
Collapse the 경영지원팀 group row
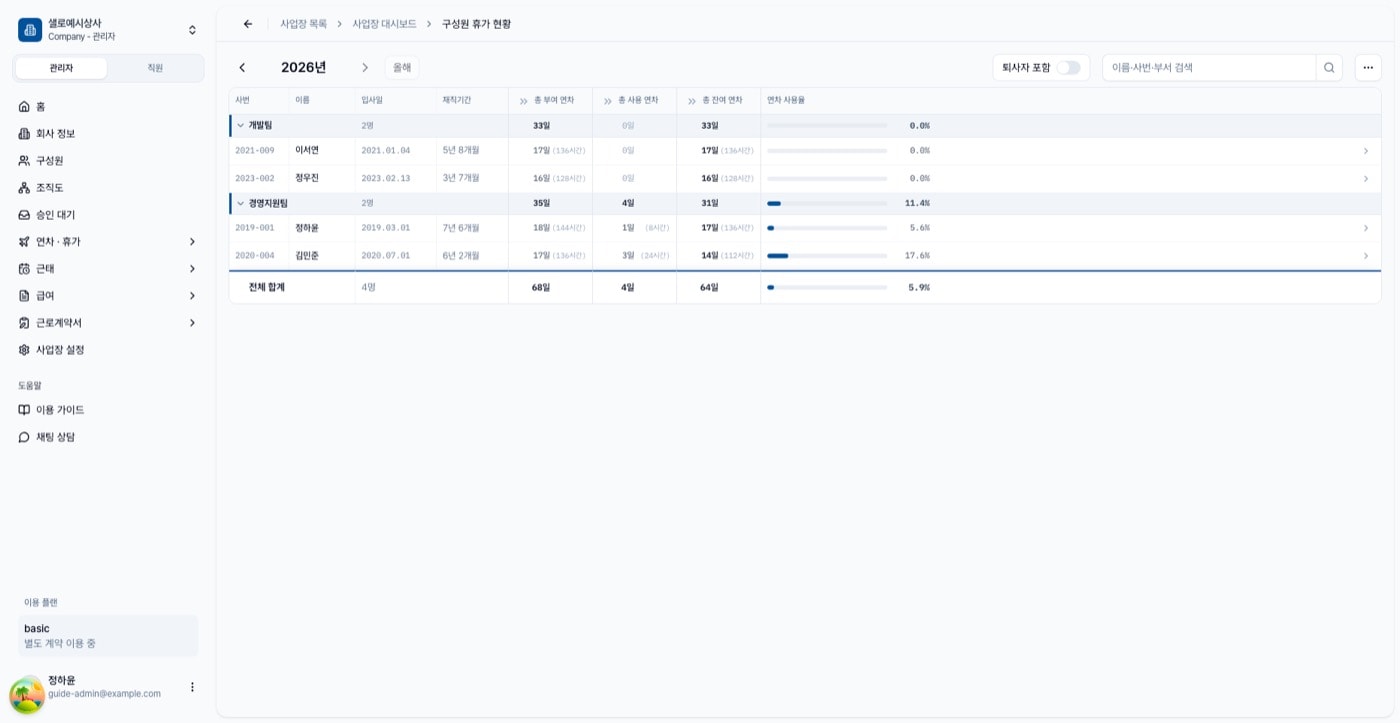pyautogui.click(x=240, y=203)
